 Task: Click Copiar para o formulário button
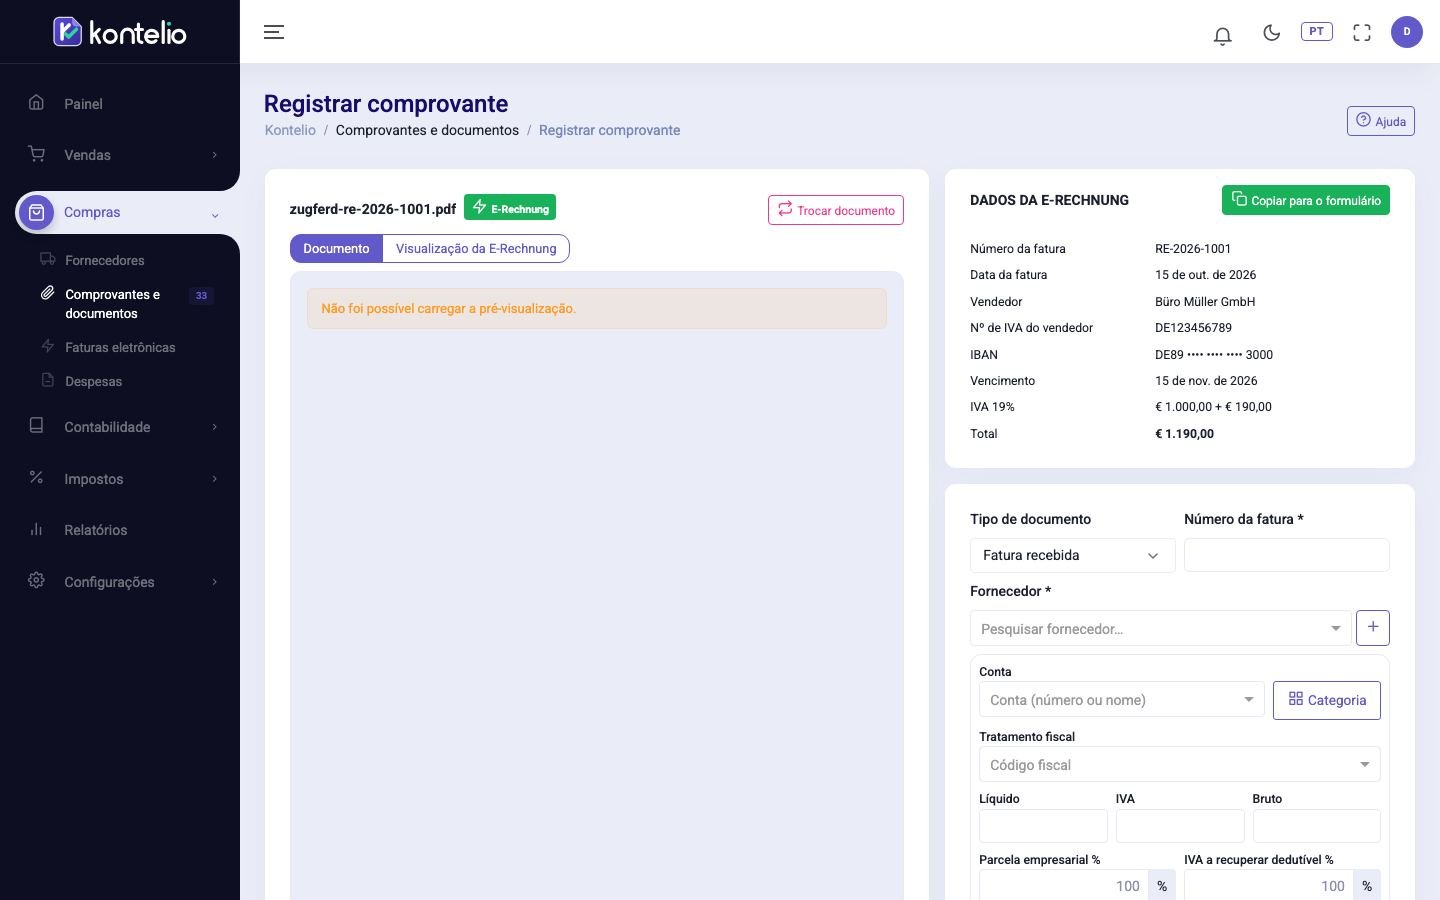pos(1306,200)
